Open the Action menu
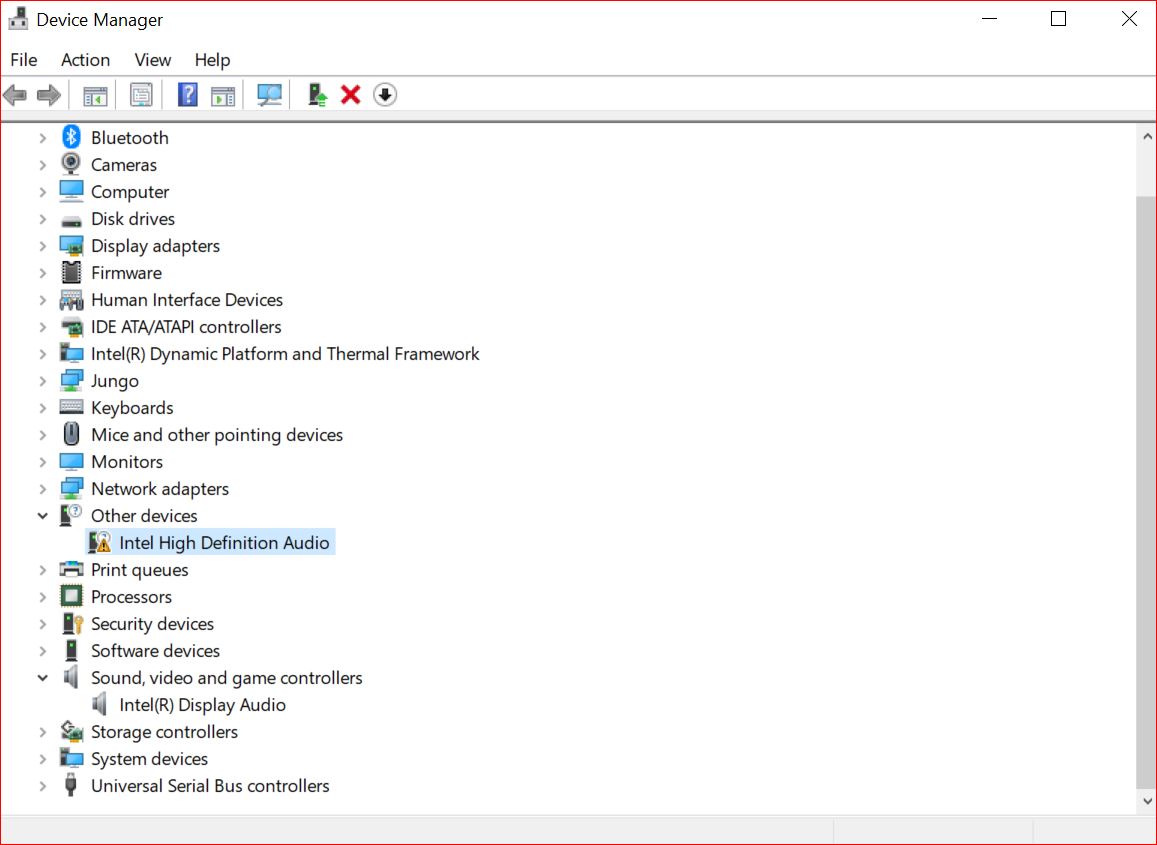1157x845 pixels. point(86,60)
